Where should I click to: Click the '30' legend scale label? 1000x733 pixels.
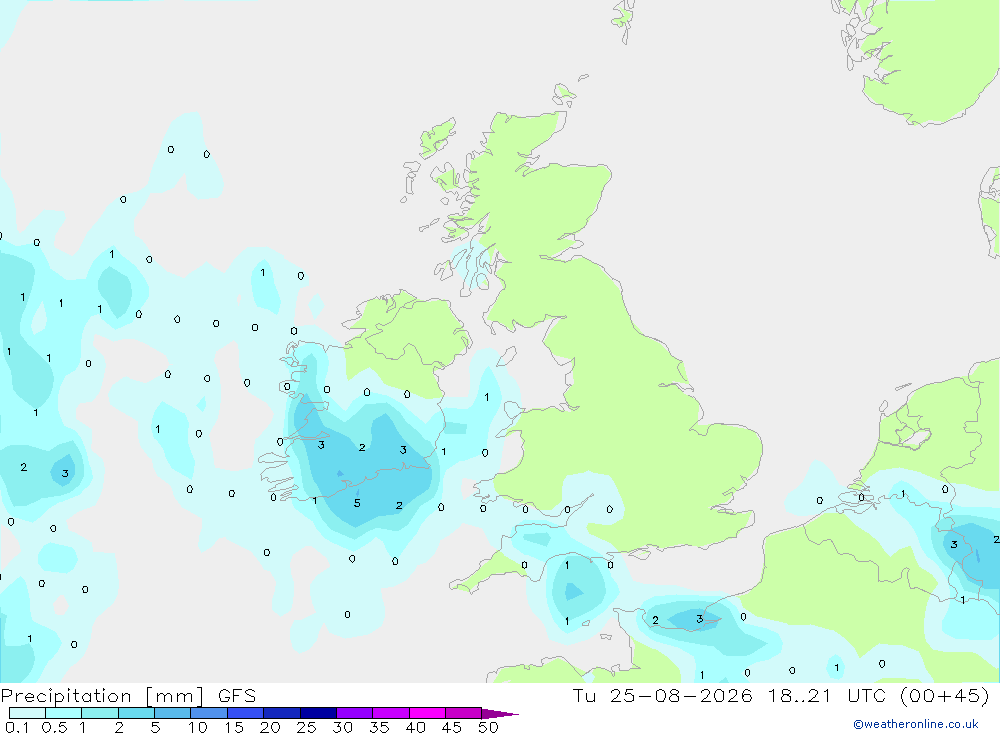tap(343, 727)
